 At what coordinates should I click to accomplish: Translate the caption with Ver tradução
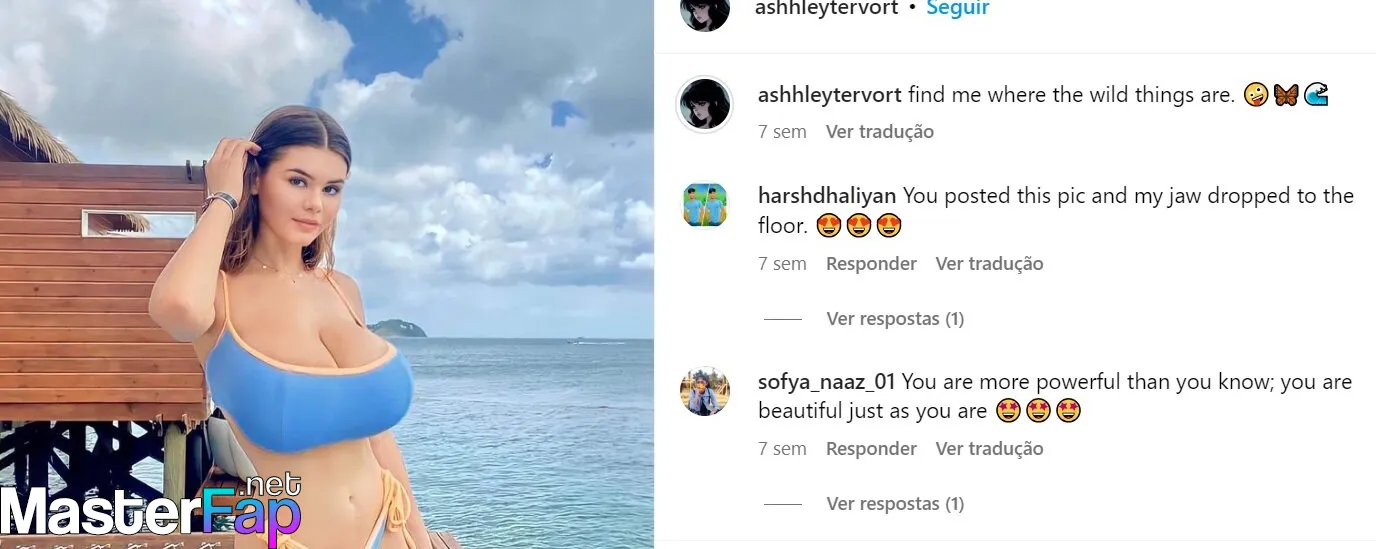(880, 132)
